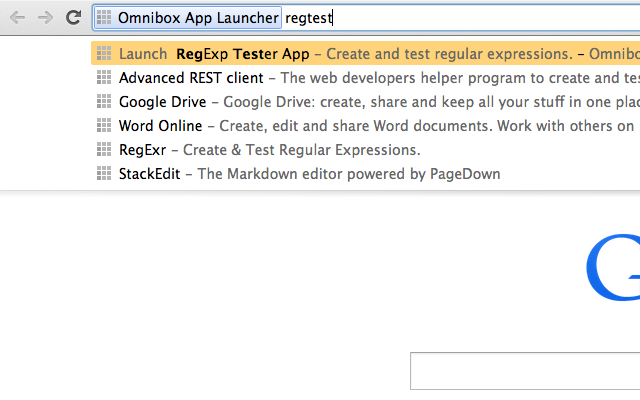Reload the page with the refresh icon
The image size is (640, 400).
point(73,17)
